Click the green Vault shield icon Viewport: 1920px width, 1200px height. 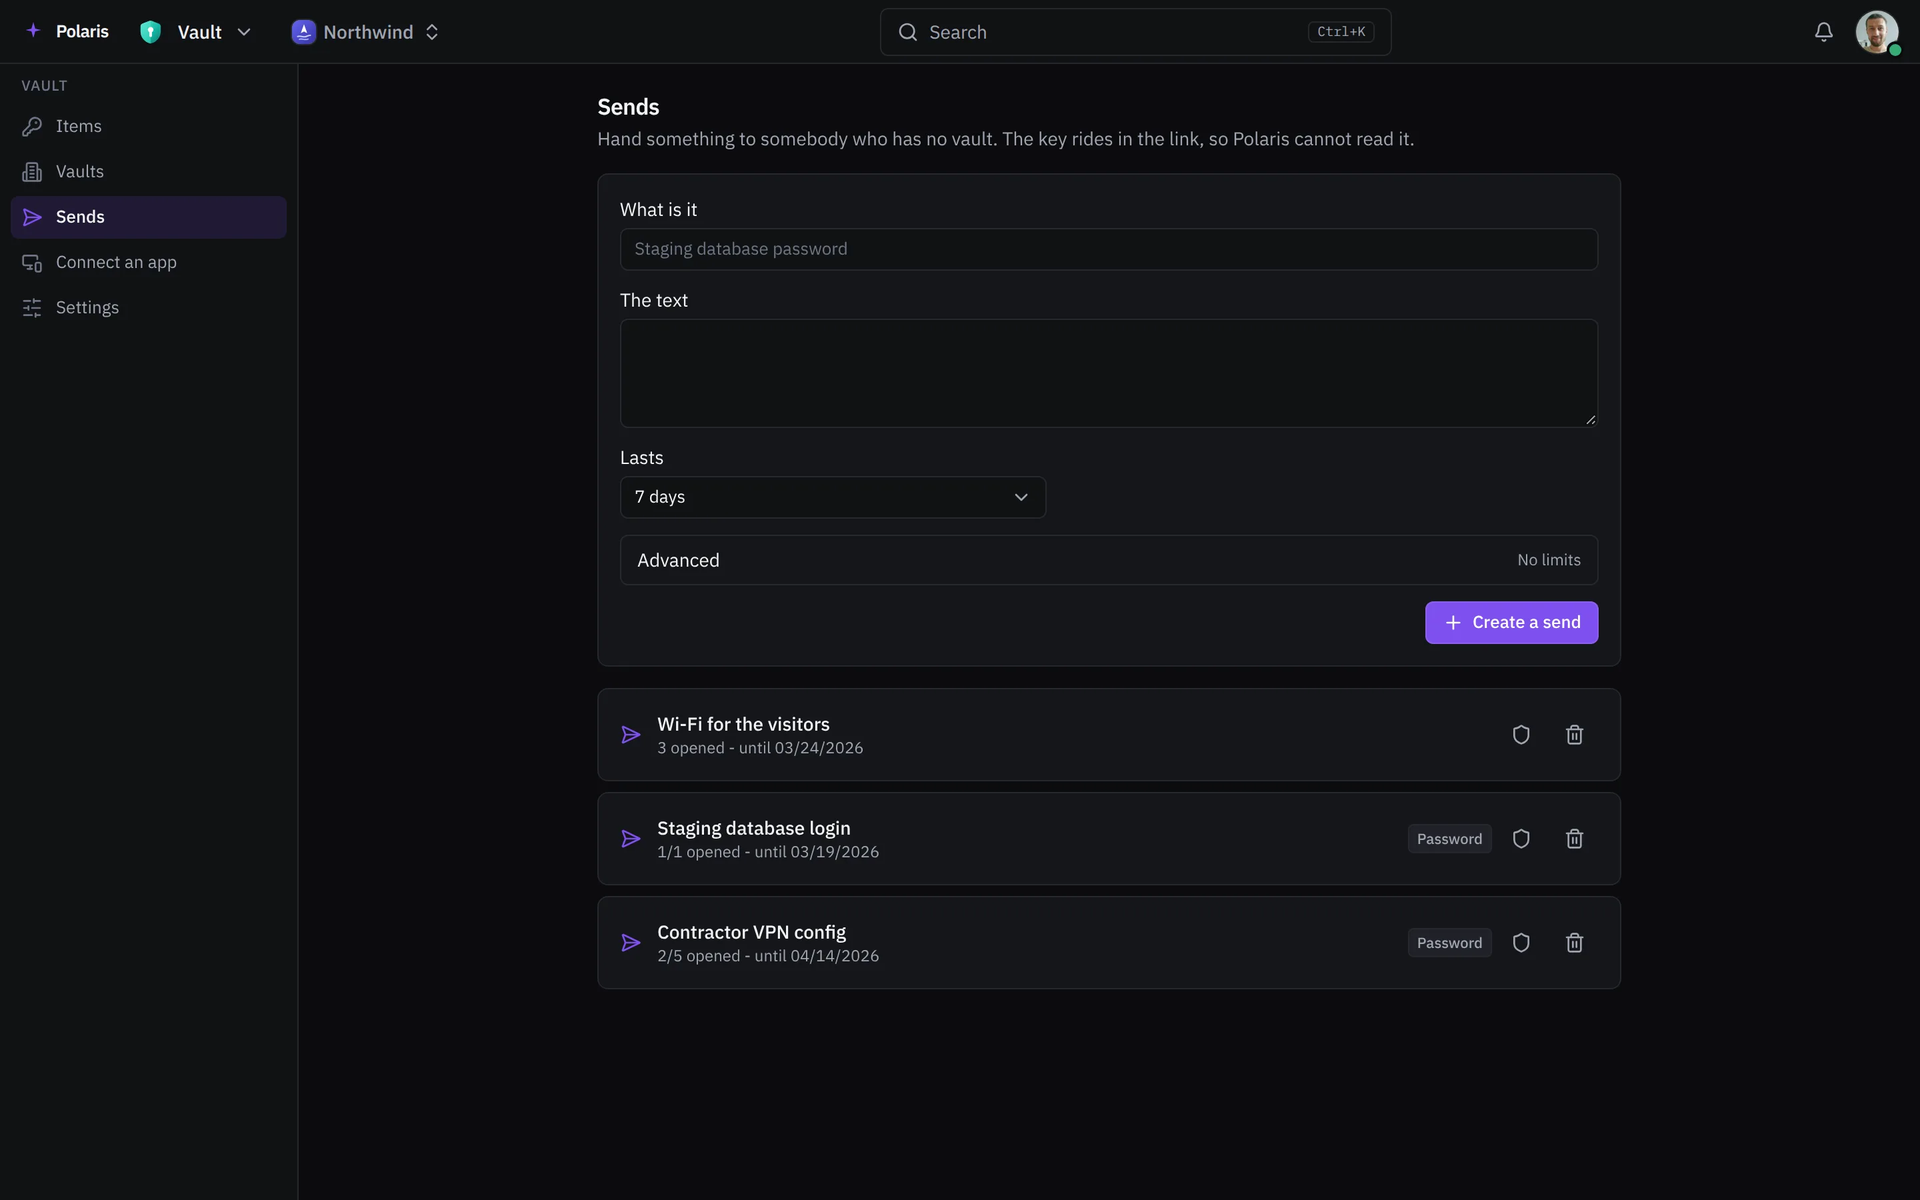click(150, 32)
